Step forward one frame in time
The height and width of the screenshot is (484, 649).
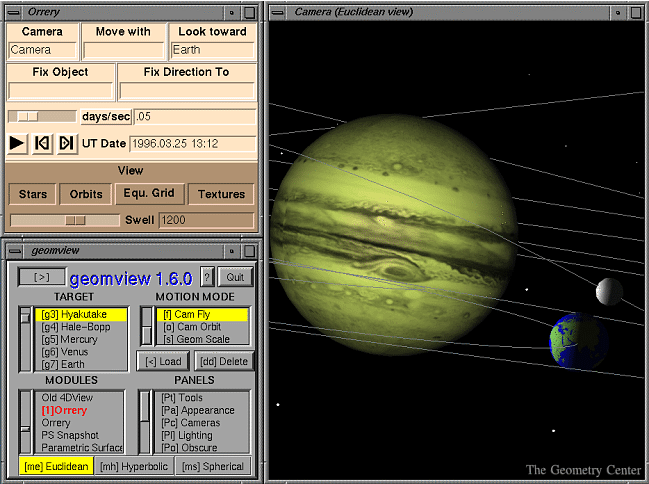[x=66, y=144]
